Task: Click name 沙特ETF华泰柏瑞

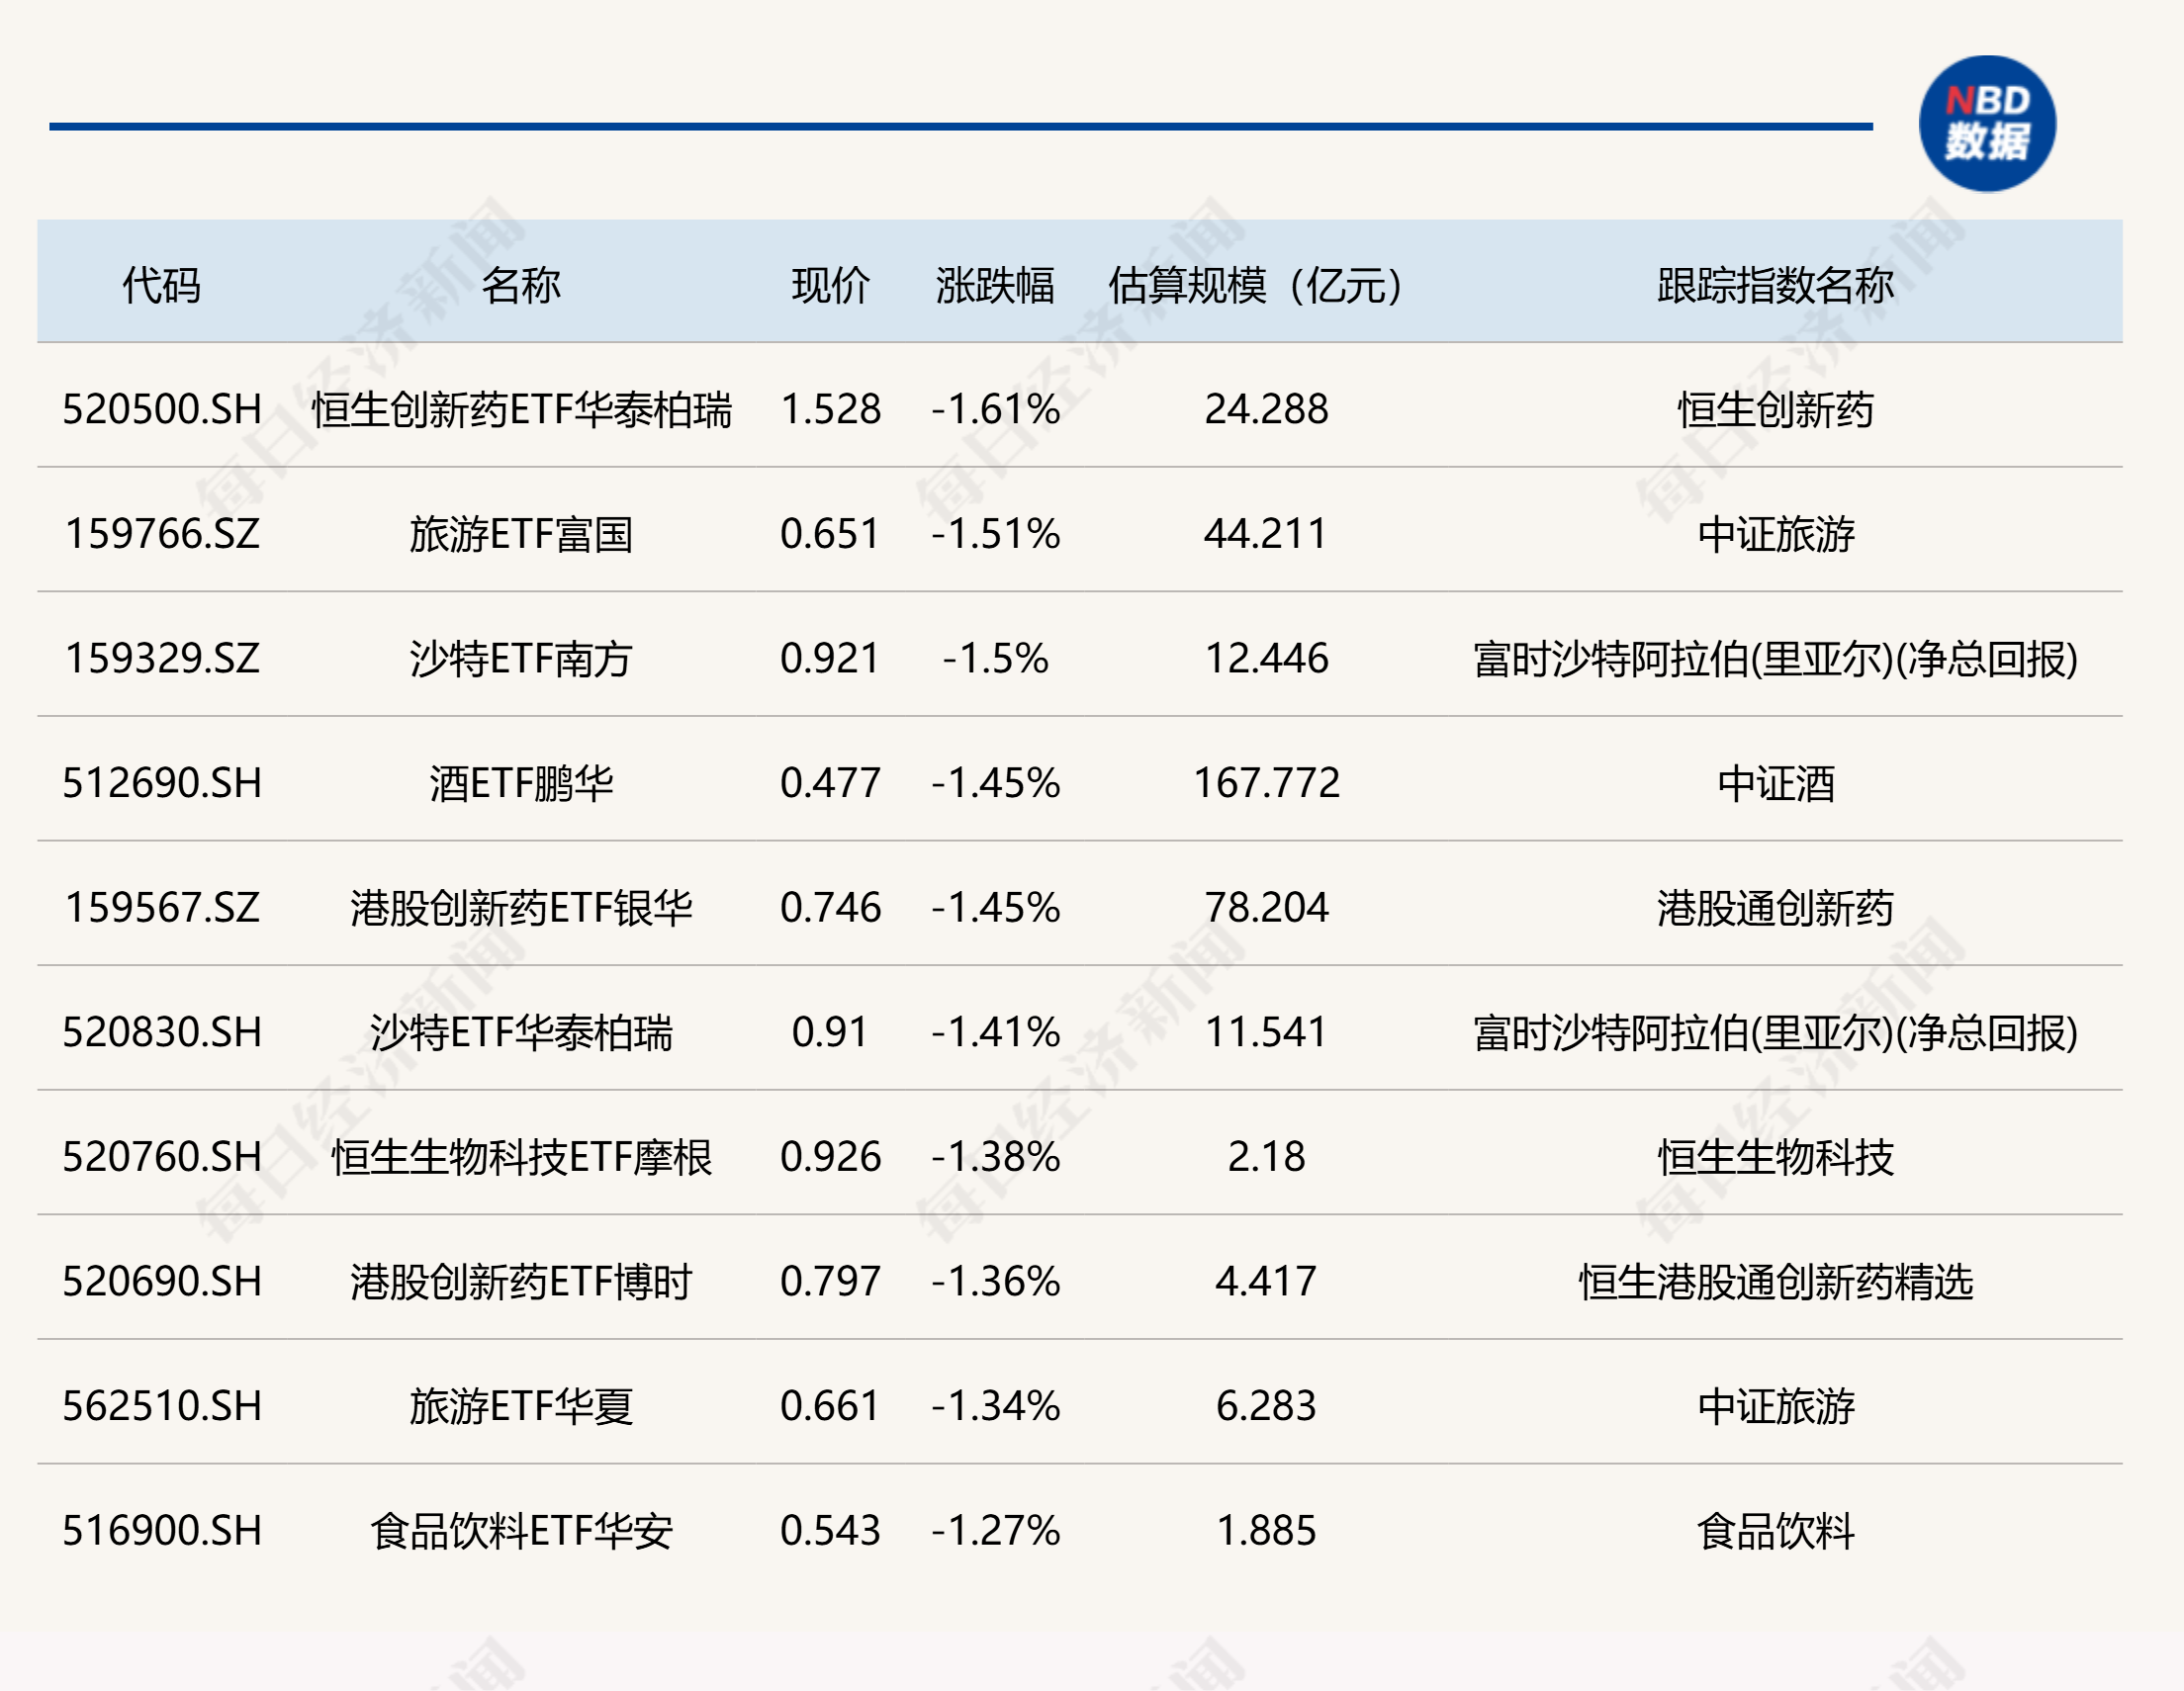Action: 521,1032
